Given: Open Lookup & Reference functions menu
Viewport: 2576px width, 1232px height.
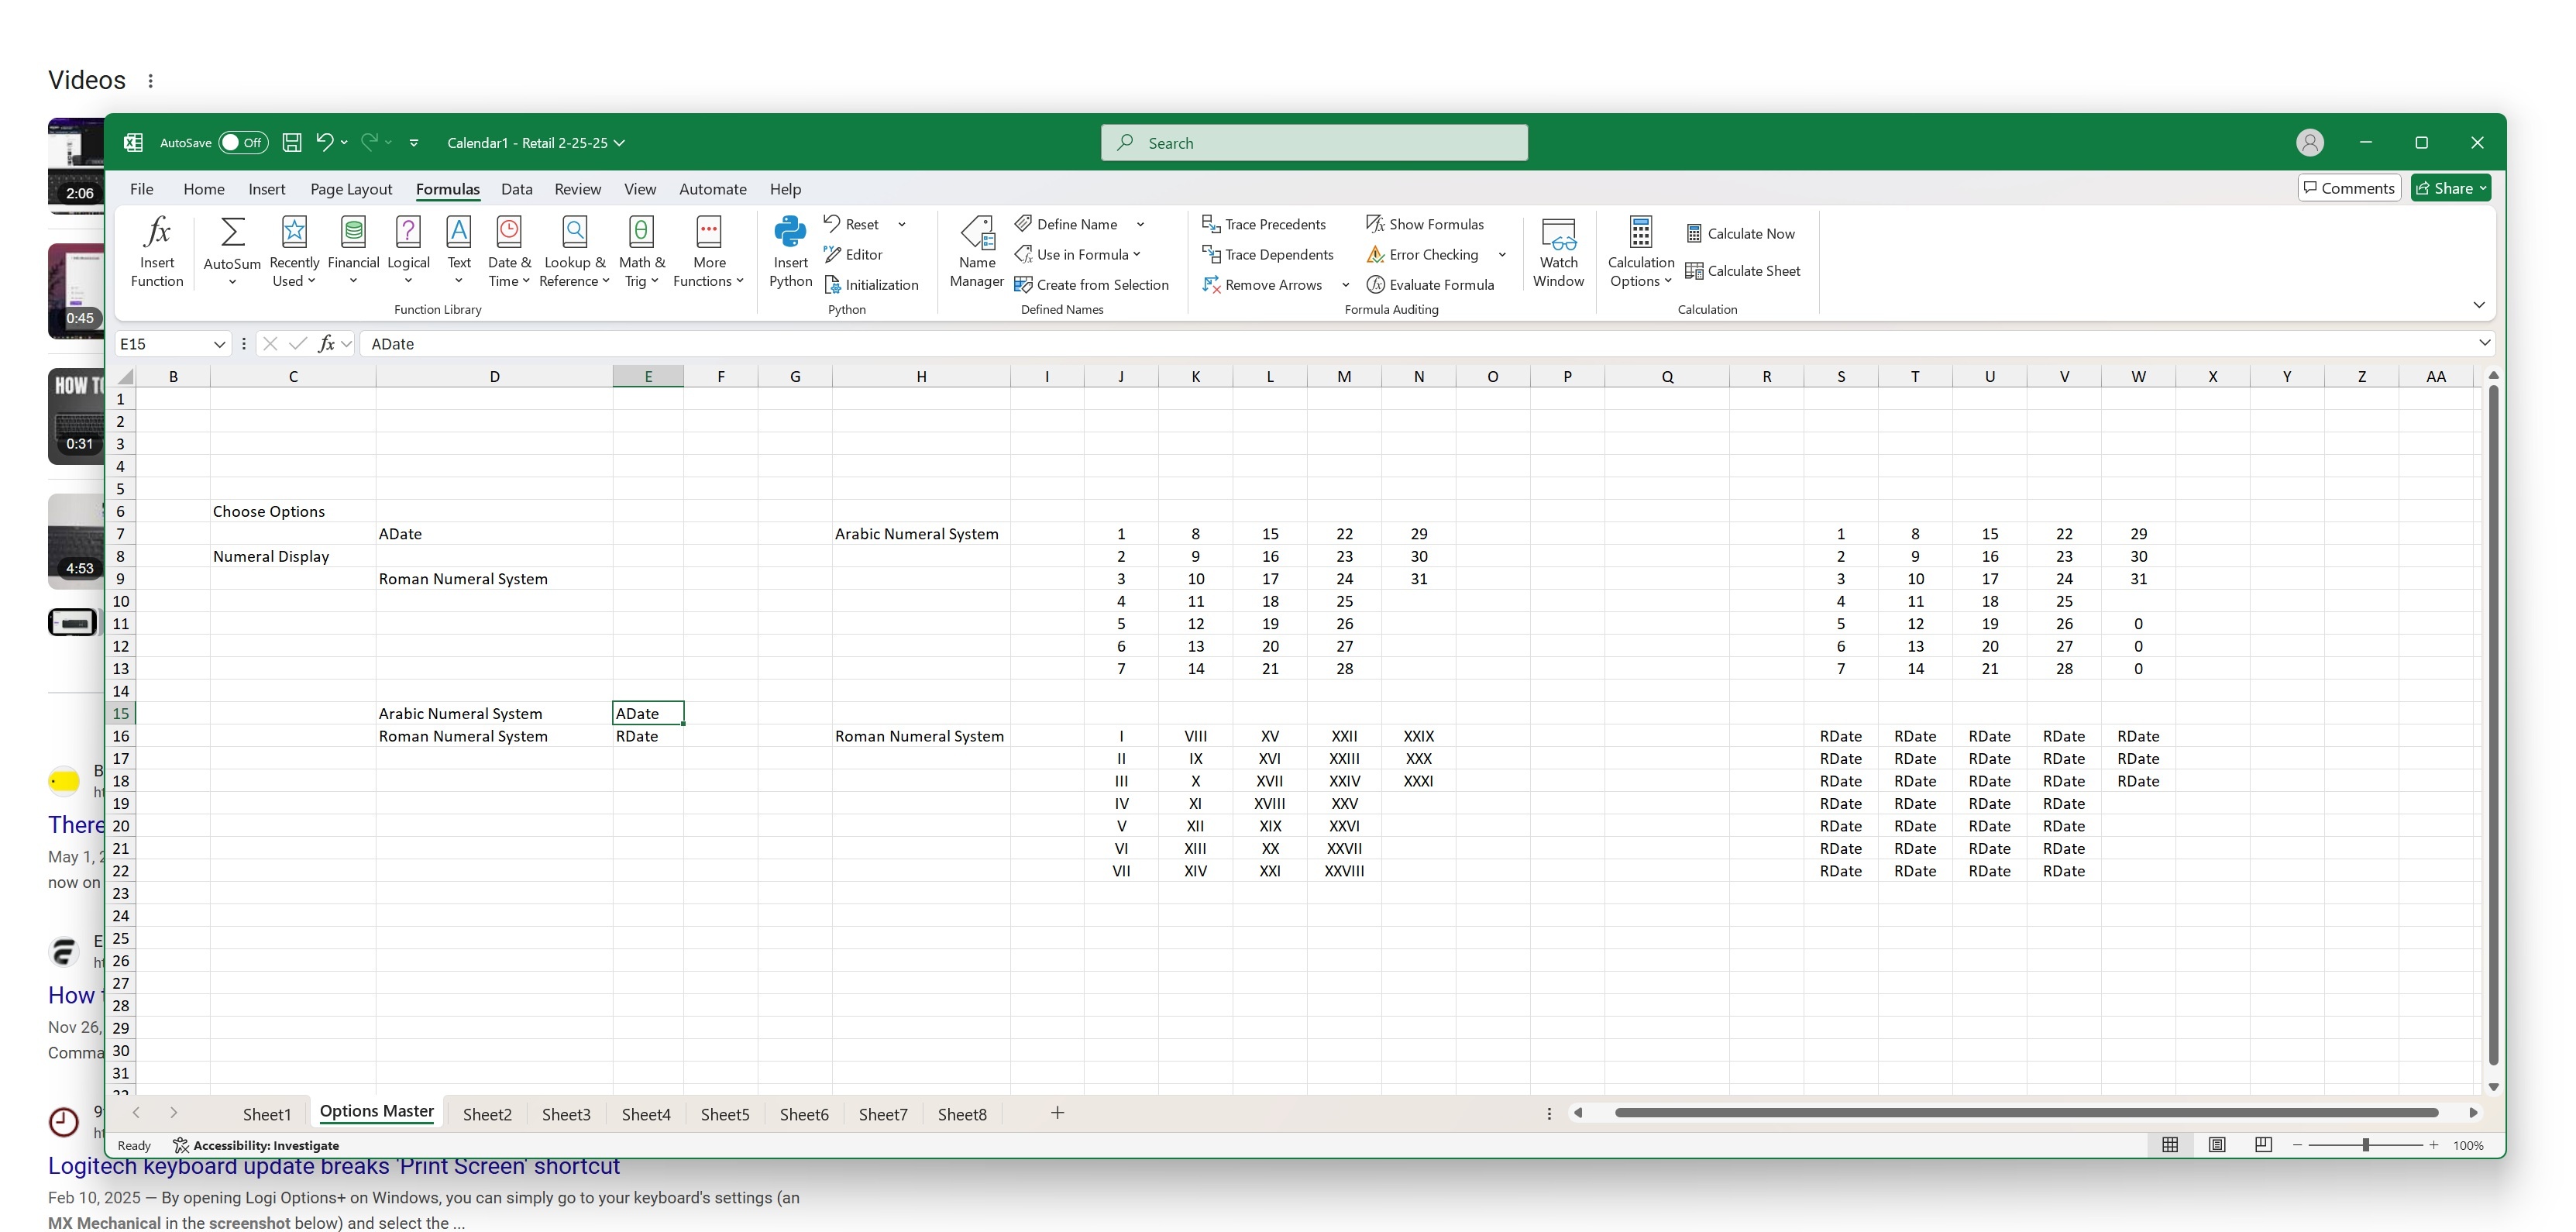Looking at the screenshot, I should [x=574, y=252].
